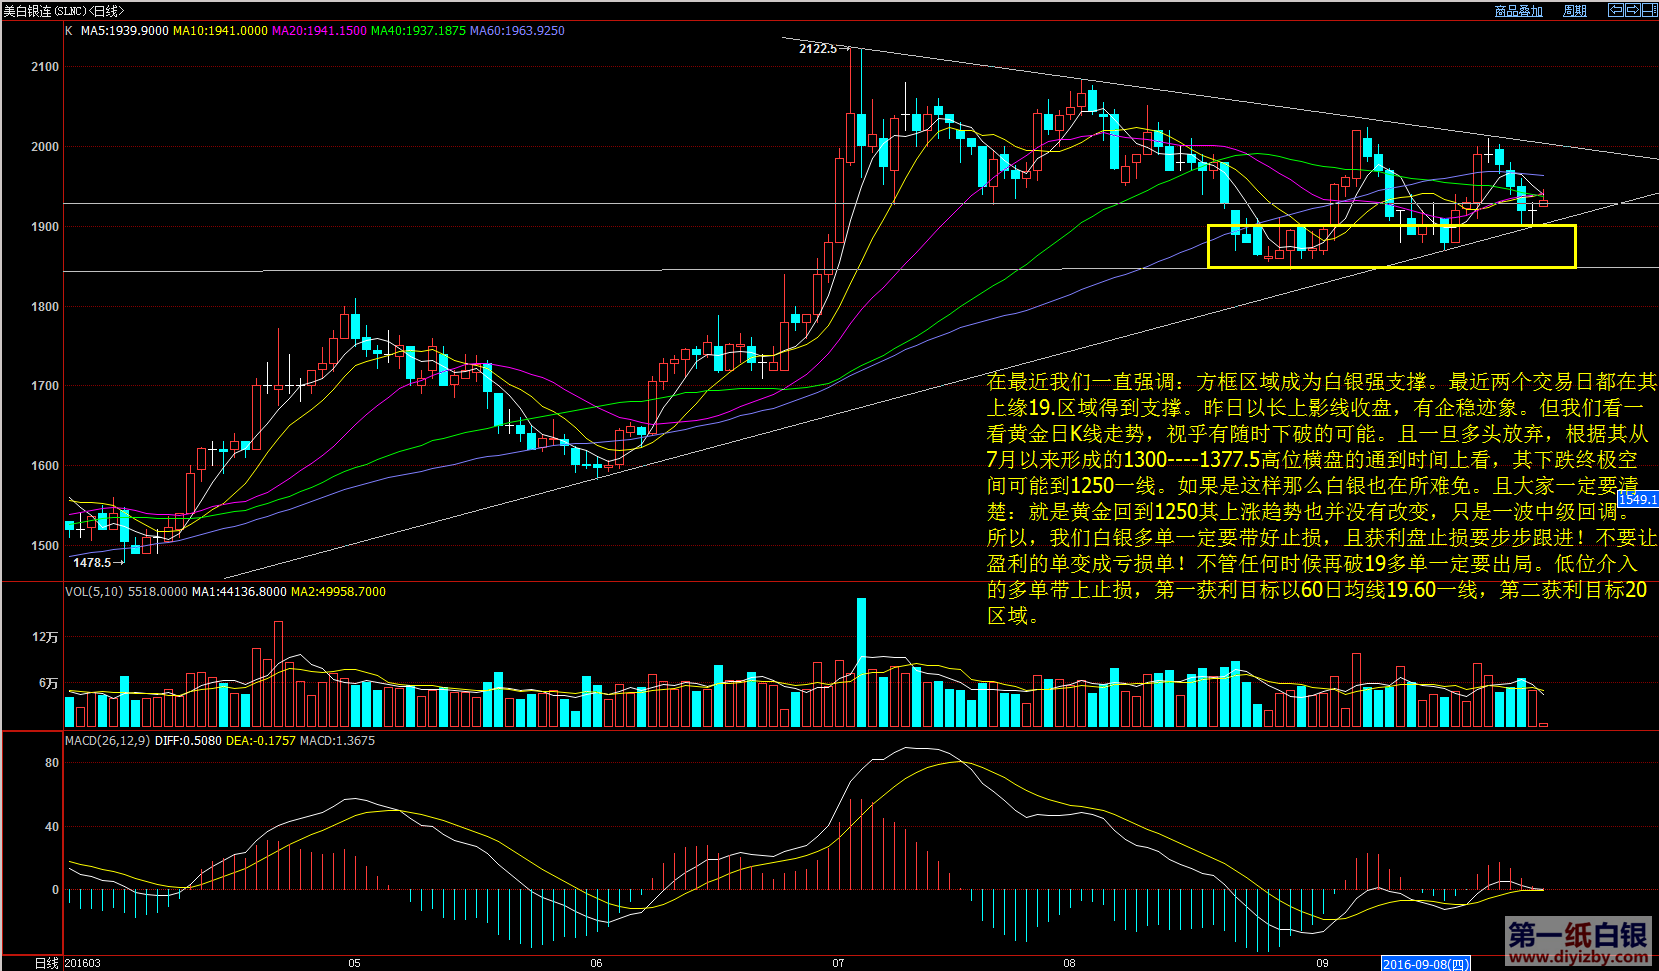
Task: Select the yellow MA10 indicator label
Action: click(x=220, y=31)
